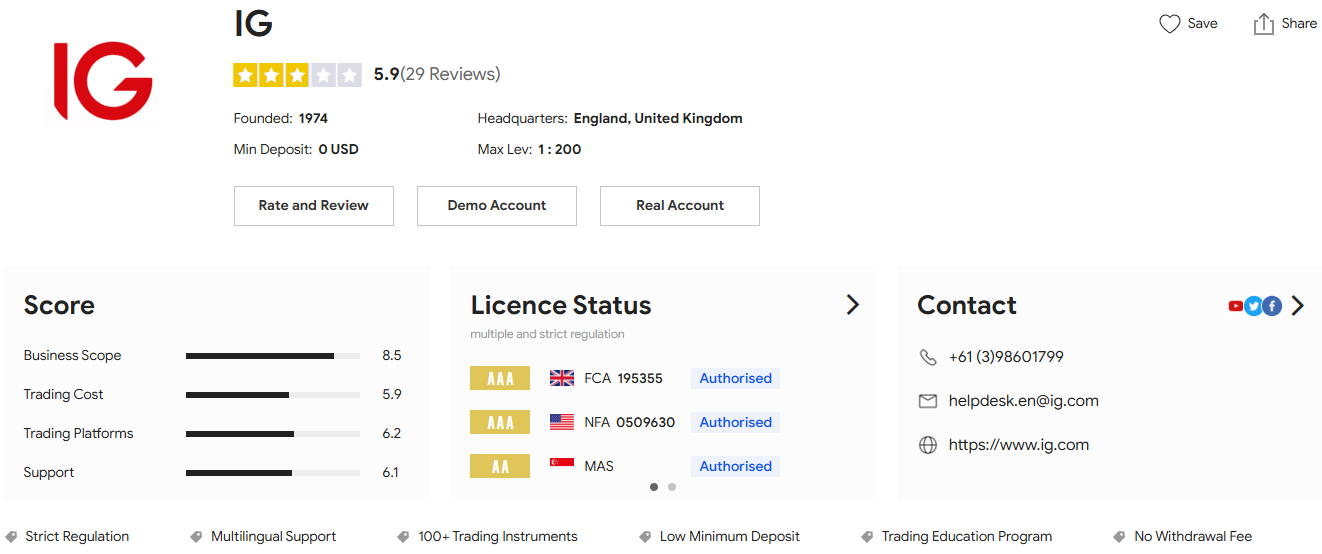Viewport: 1322px width, 554px height.
Task: Click the Rate and Review button
Action: (x=313, y=206)
